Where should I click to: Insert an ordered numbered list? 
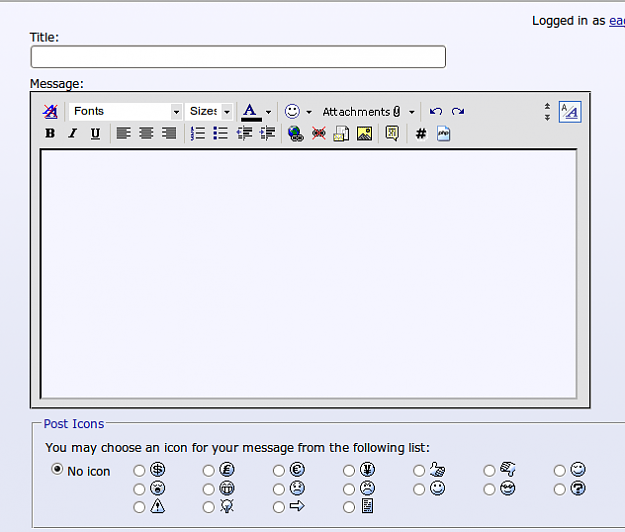[x=198, y=133]
